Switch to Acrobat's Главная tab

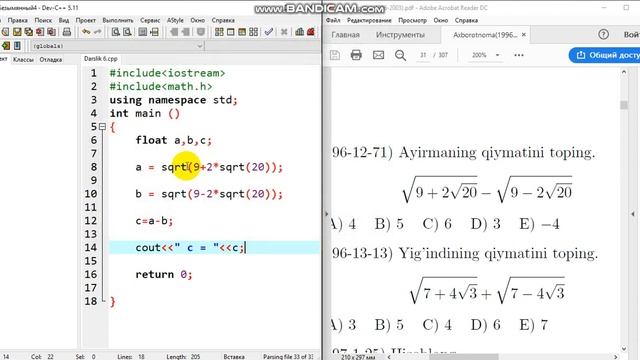345,35
